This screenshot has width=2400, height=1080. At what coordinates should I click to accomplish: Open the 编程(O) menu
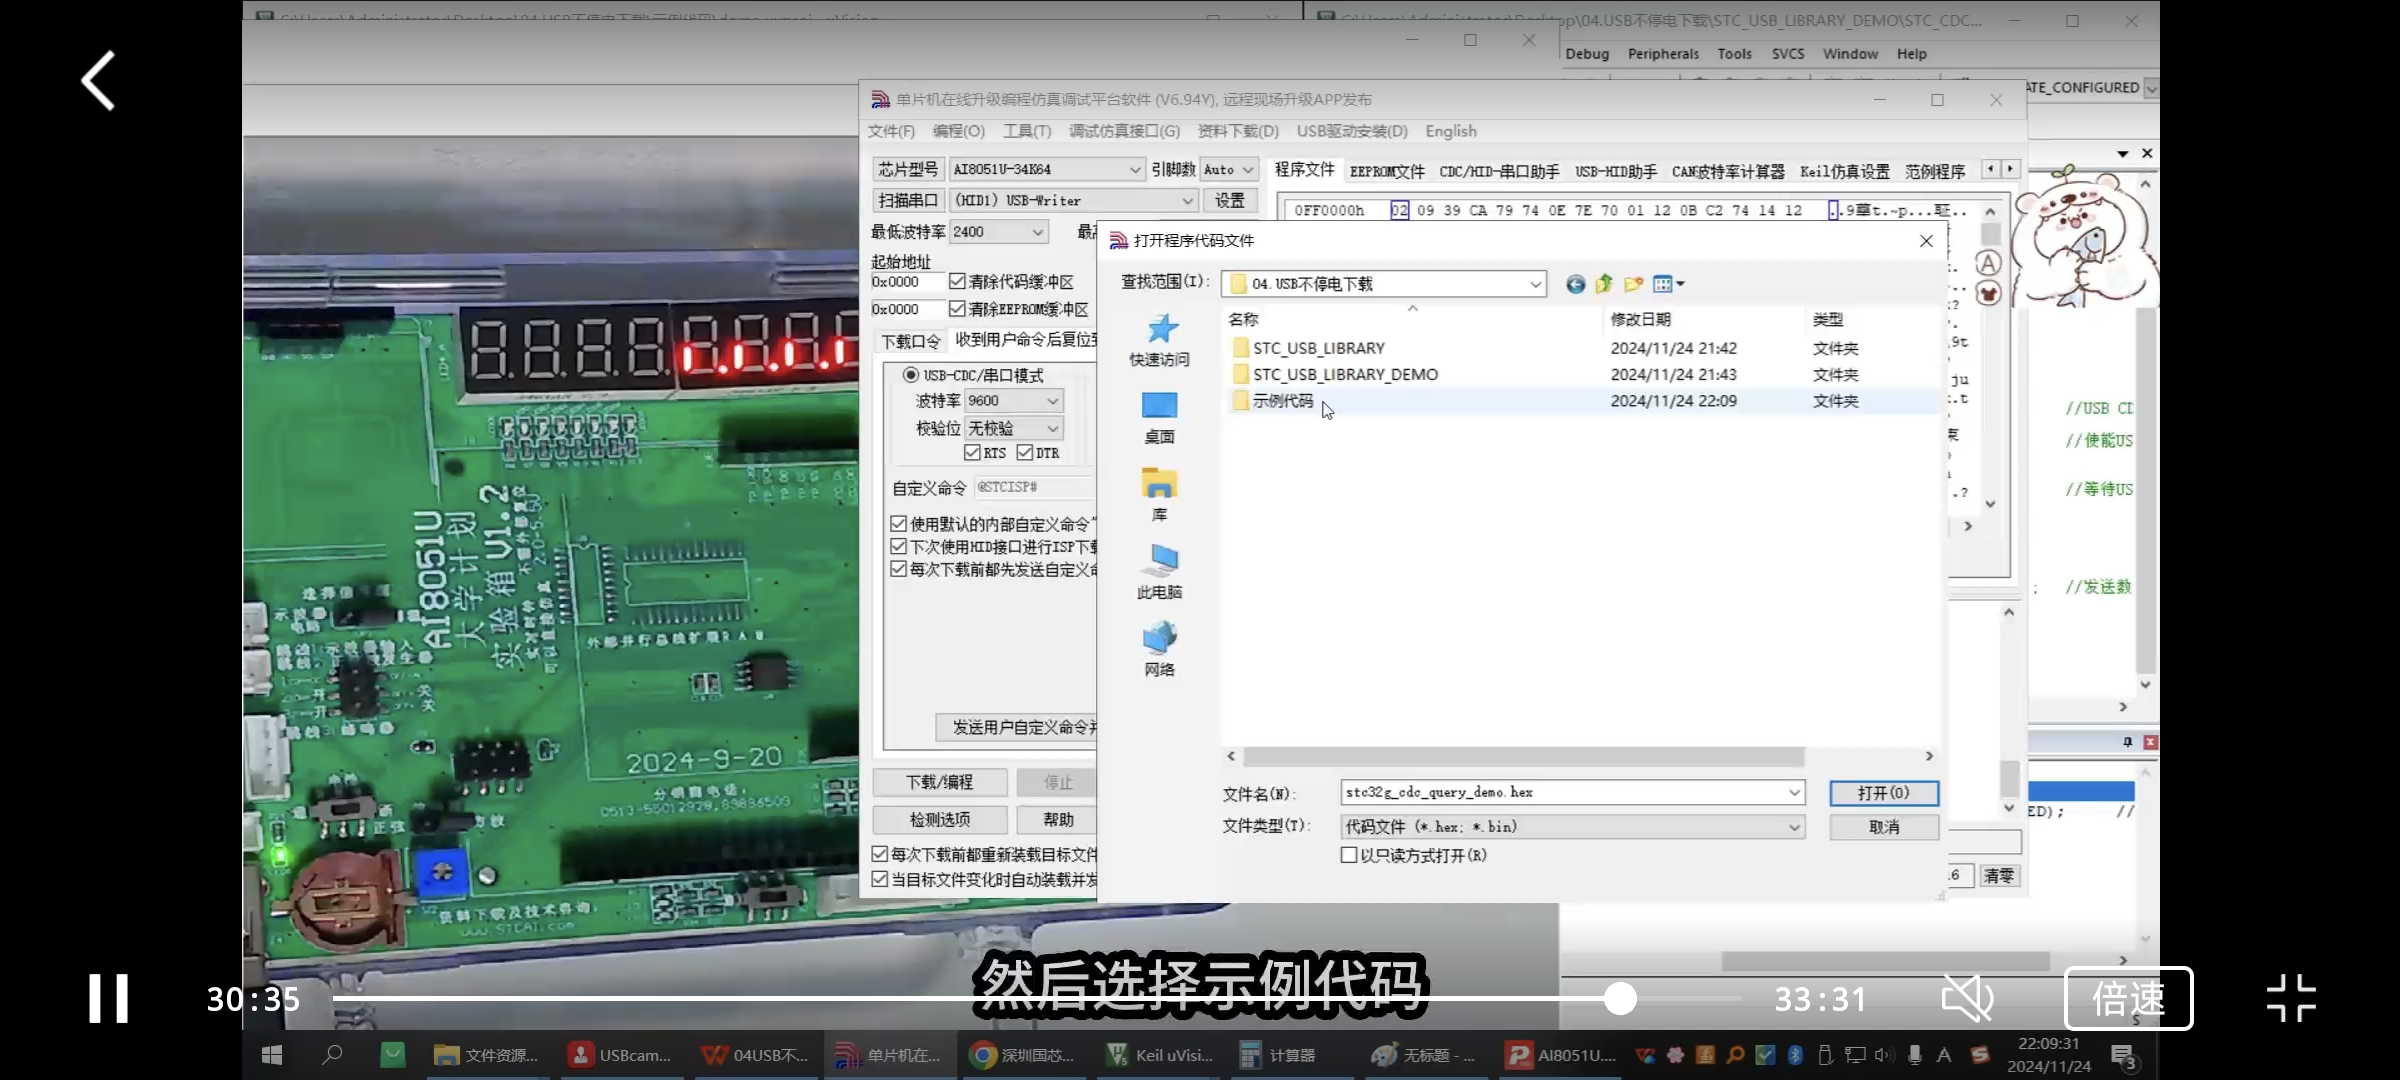[959, 131]
